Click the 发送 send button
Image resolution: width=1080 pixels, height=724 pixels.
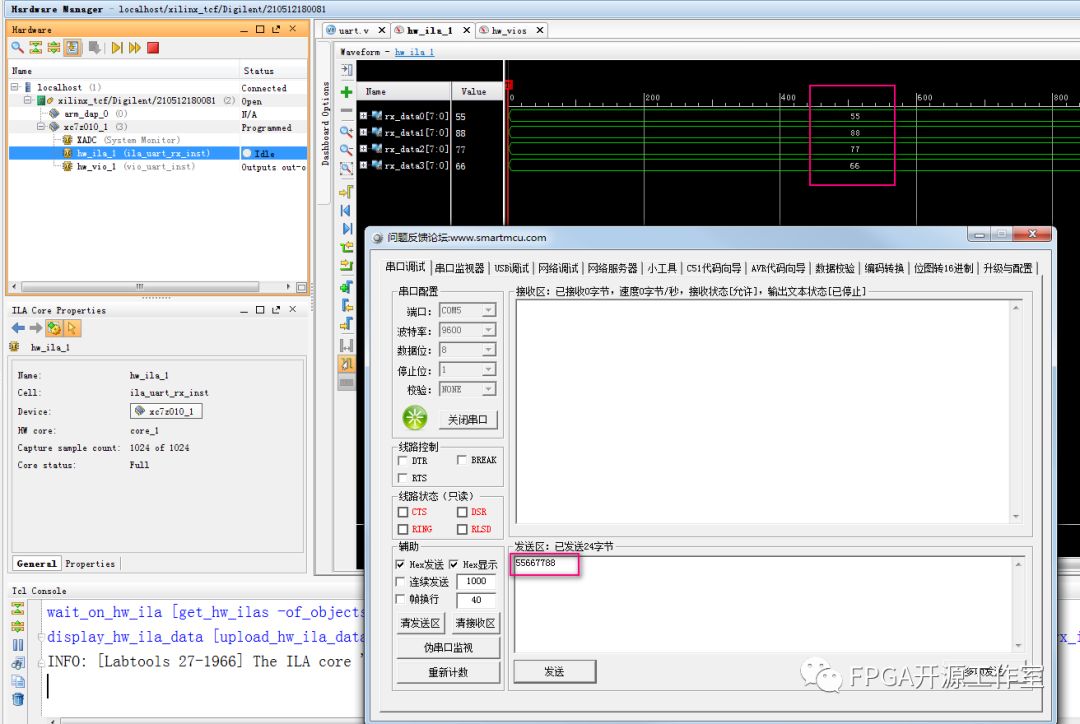554,672
